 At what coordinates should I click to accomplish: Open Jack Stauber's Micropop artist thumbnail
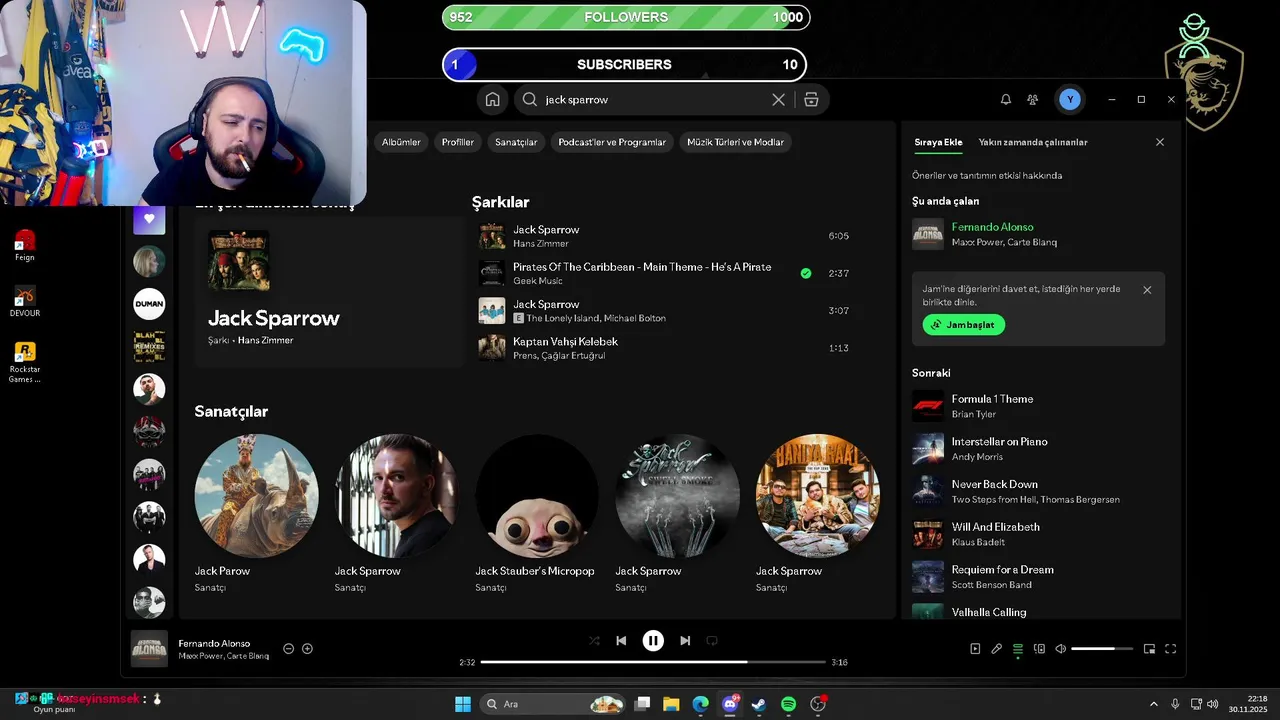[x=537, y=495]
